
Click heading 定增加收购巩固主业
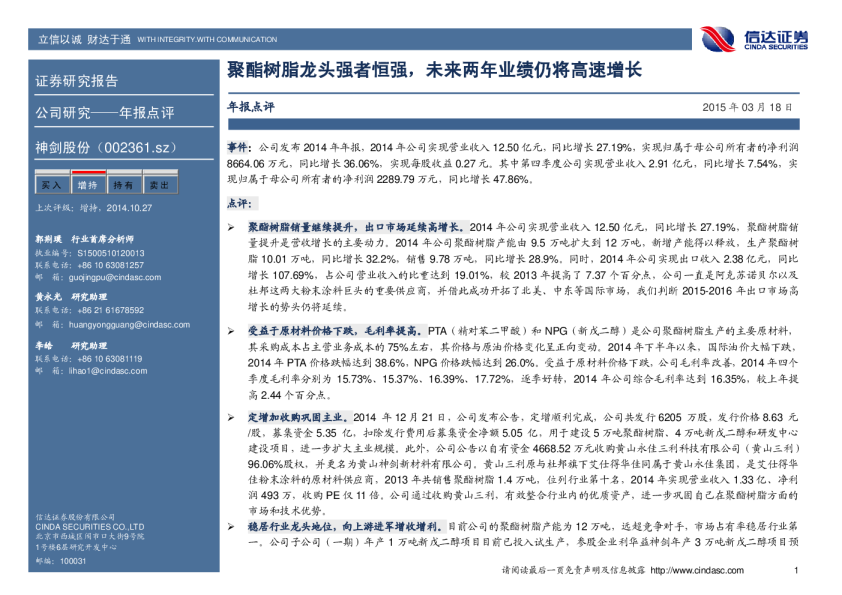[299, 417]
